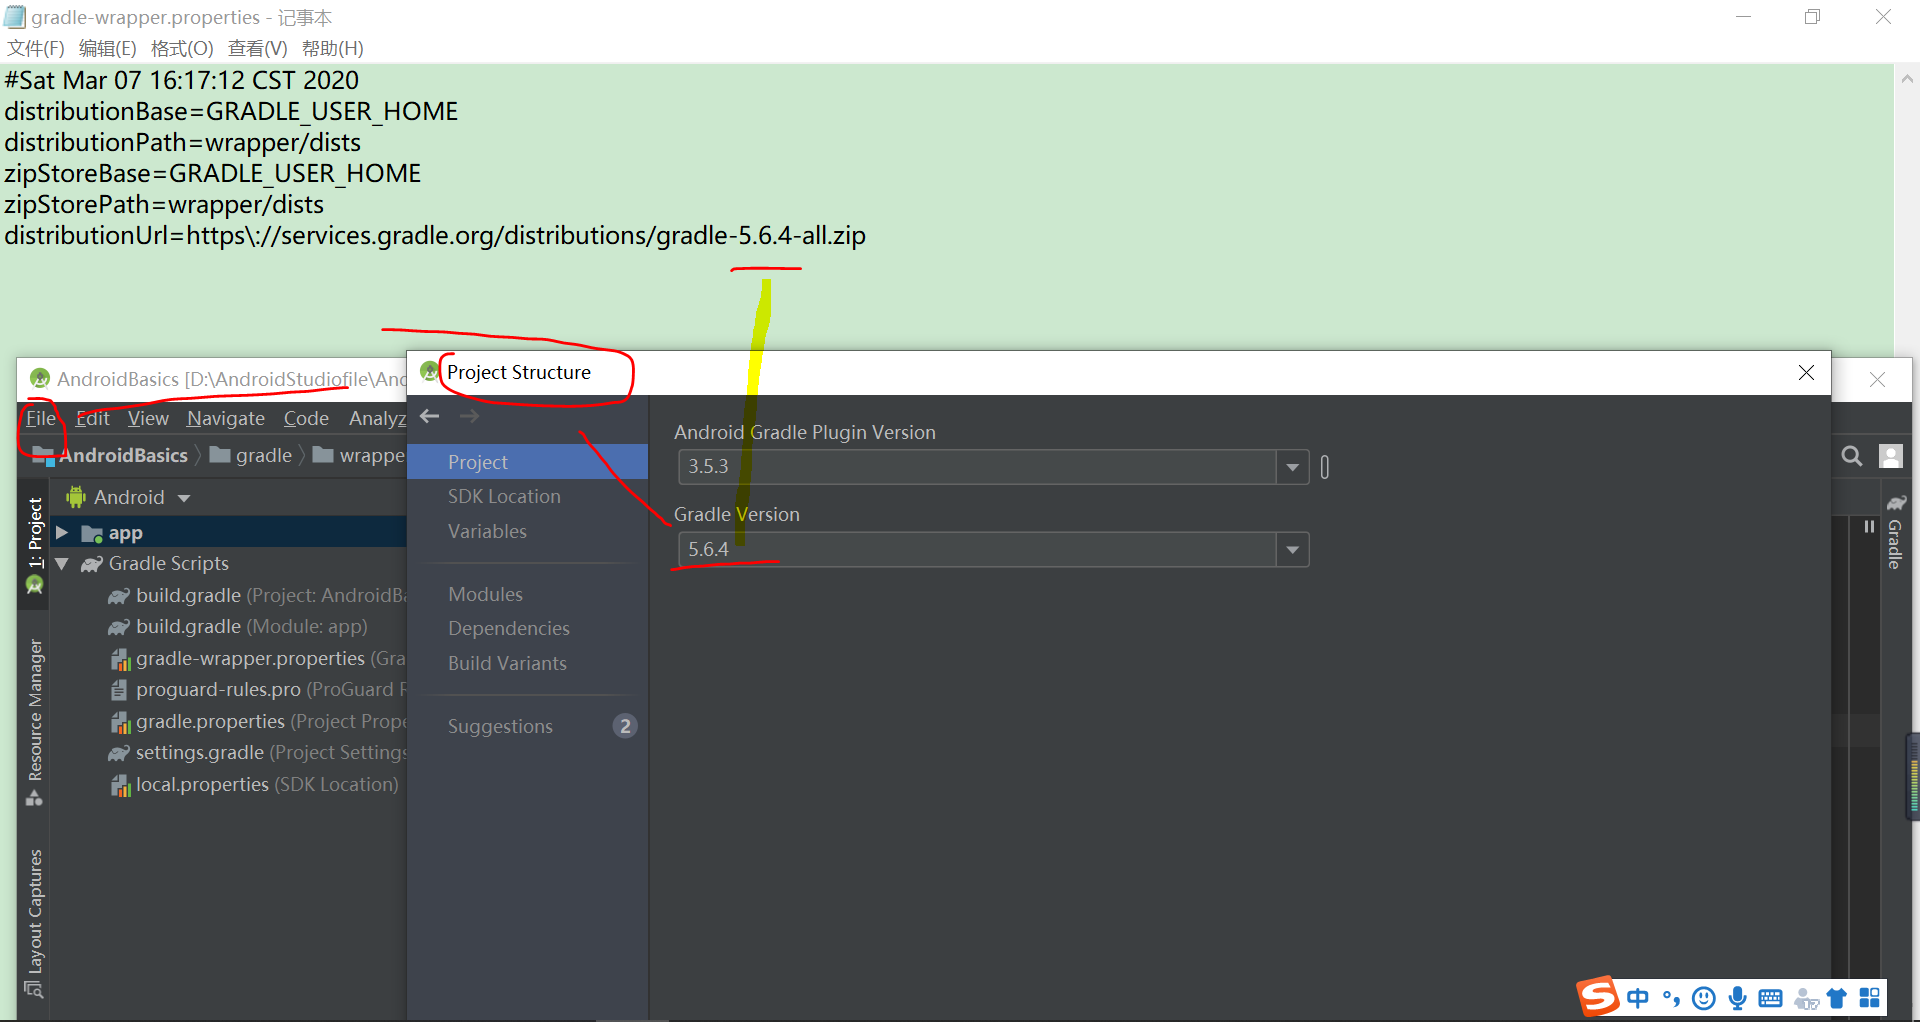Select build.gradle (Module: app)
This screenshot has height=1022, width=1920.
(x=238, y=627)
